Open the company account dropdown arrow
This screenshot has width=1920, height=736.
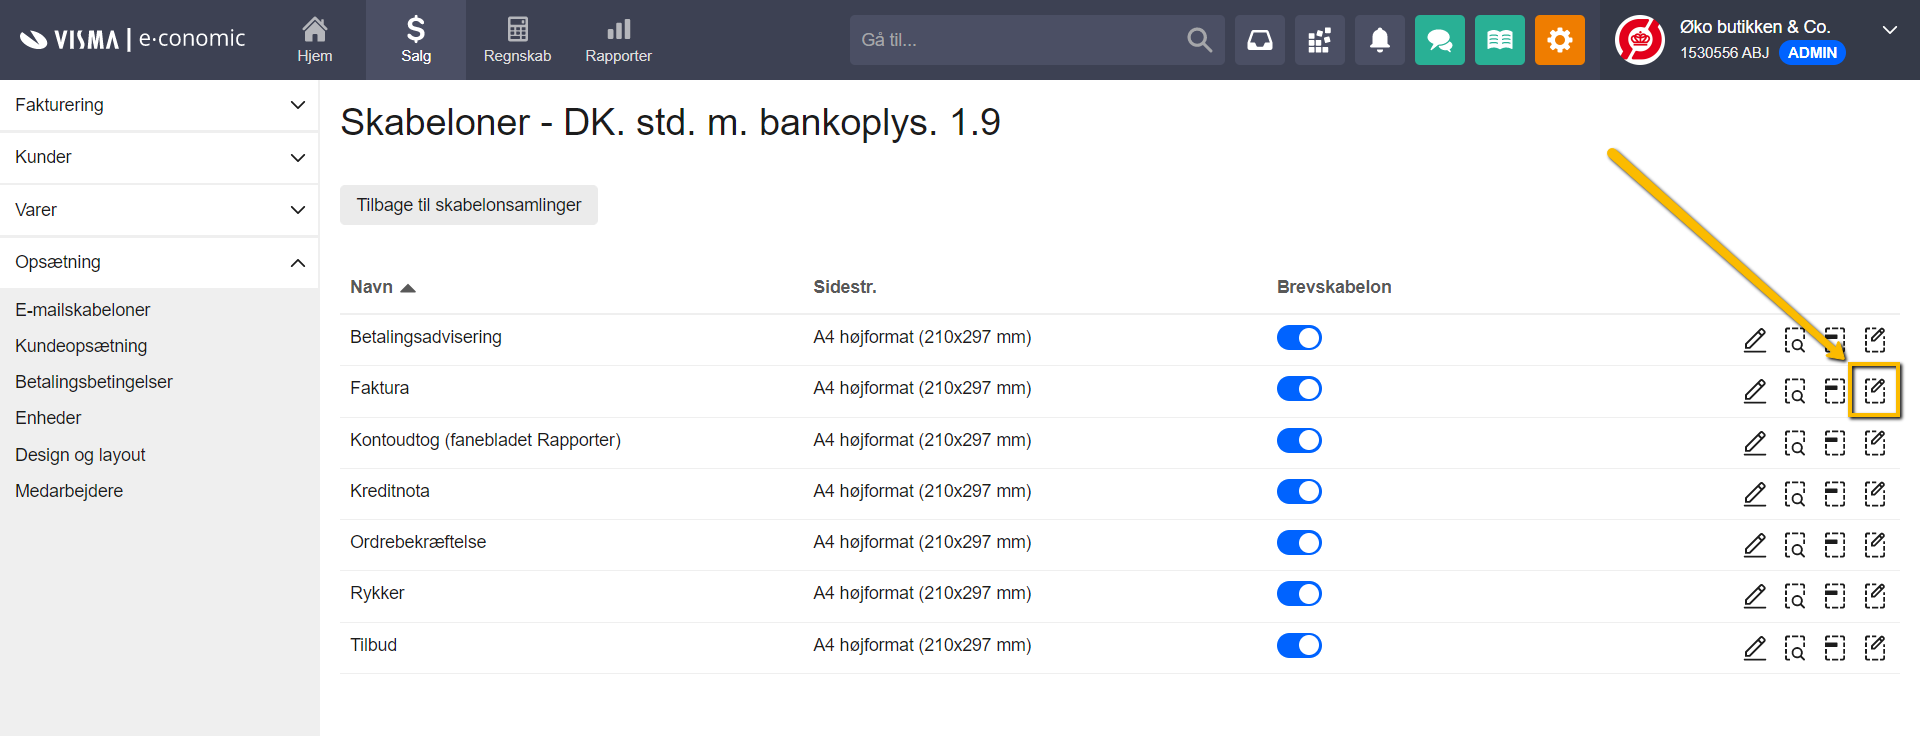pos(1889,30)
